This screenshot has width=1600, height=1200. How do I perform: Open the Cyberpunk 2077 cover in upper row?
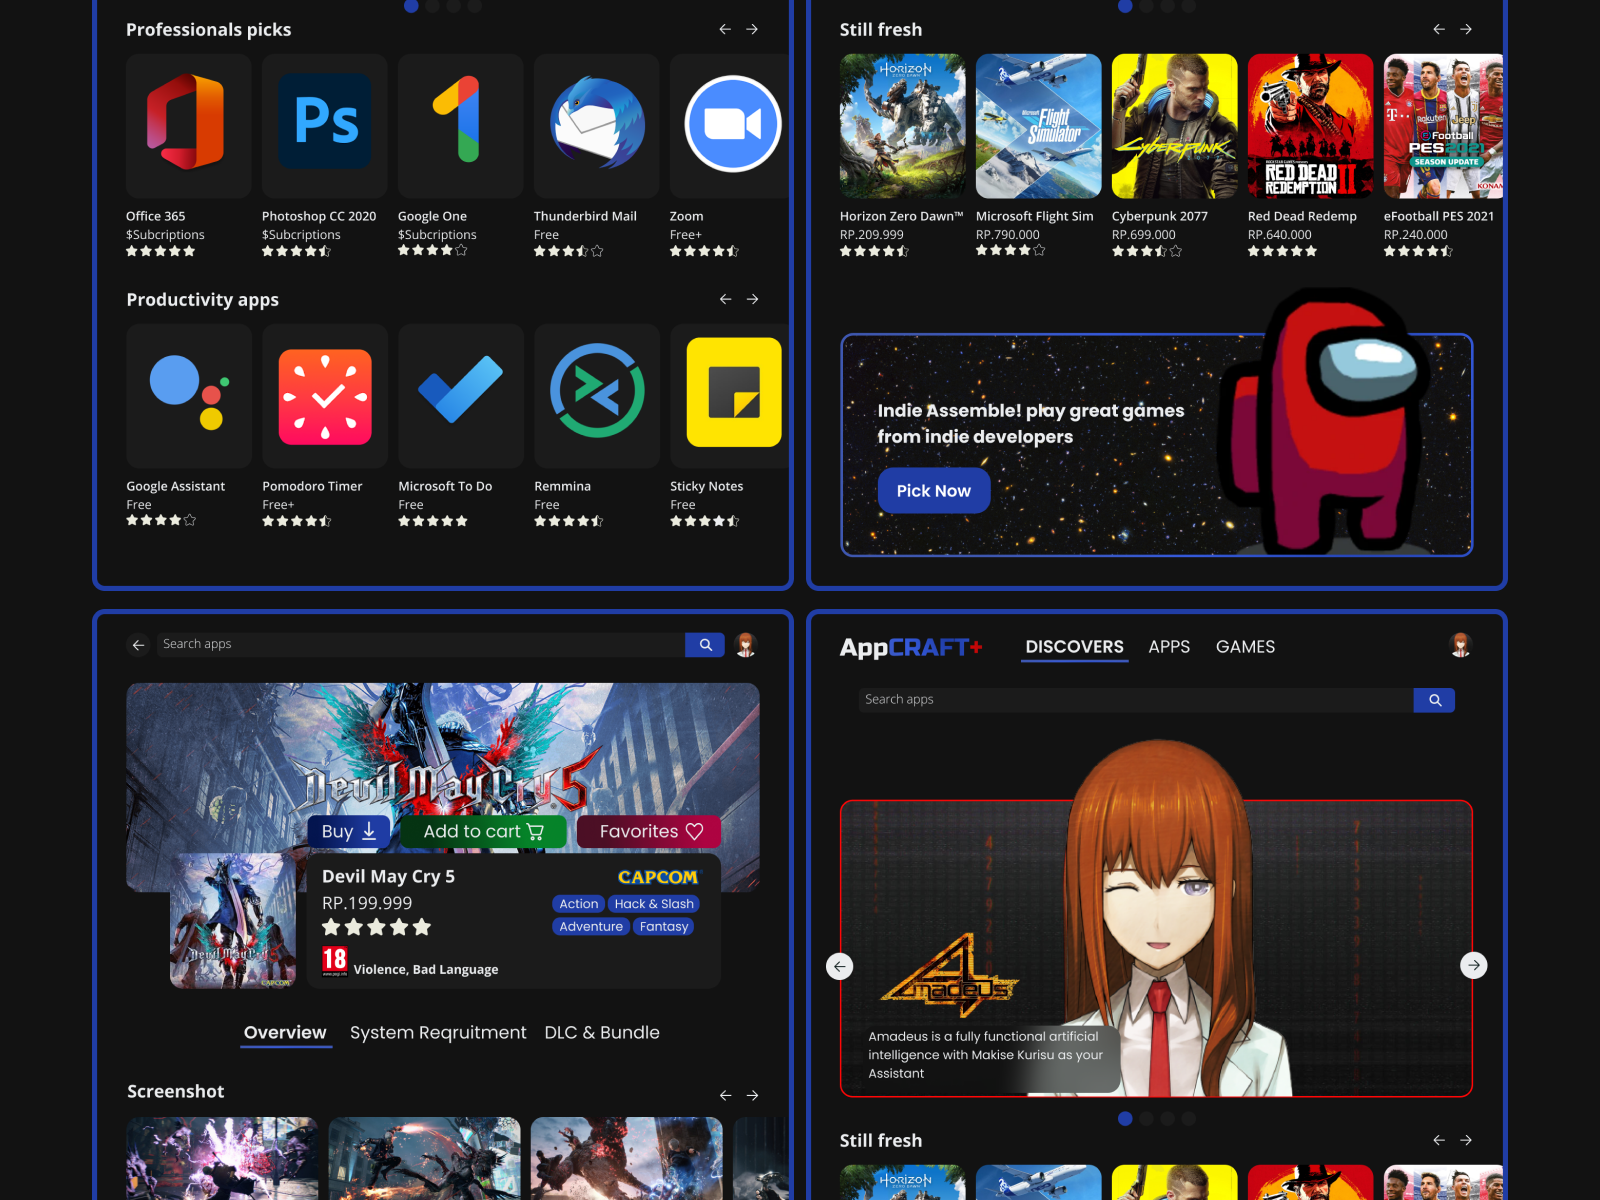point(1175,126)
